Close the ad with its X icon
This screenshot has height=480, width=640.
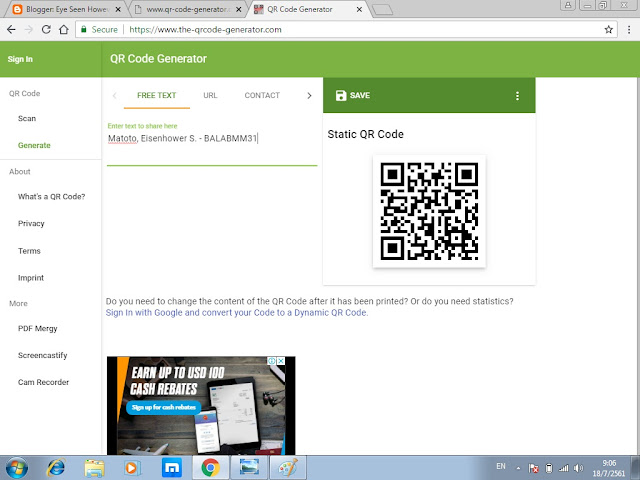[x=281, y=361]
